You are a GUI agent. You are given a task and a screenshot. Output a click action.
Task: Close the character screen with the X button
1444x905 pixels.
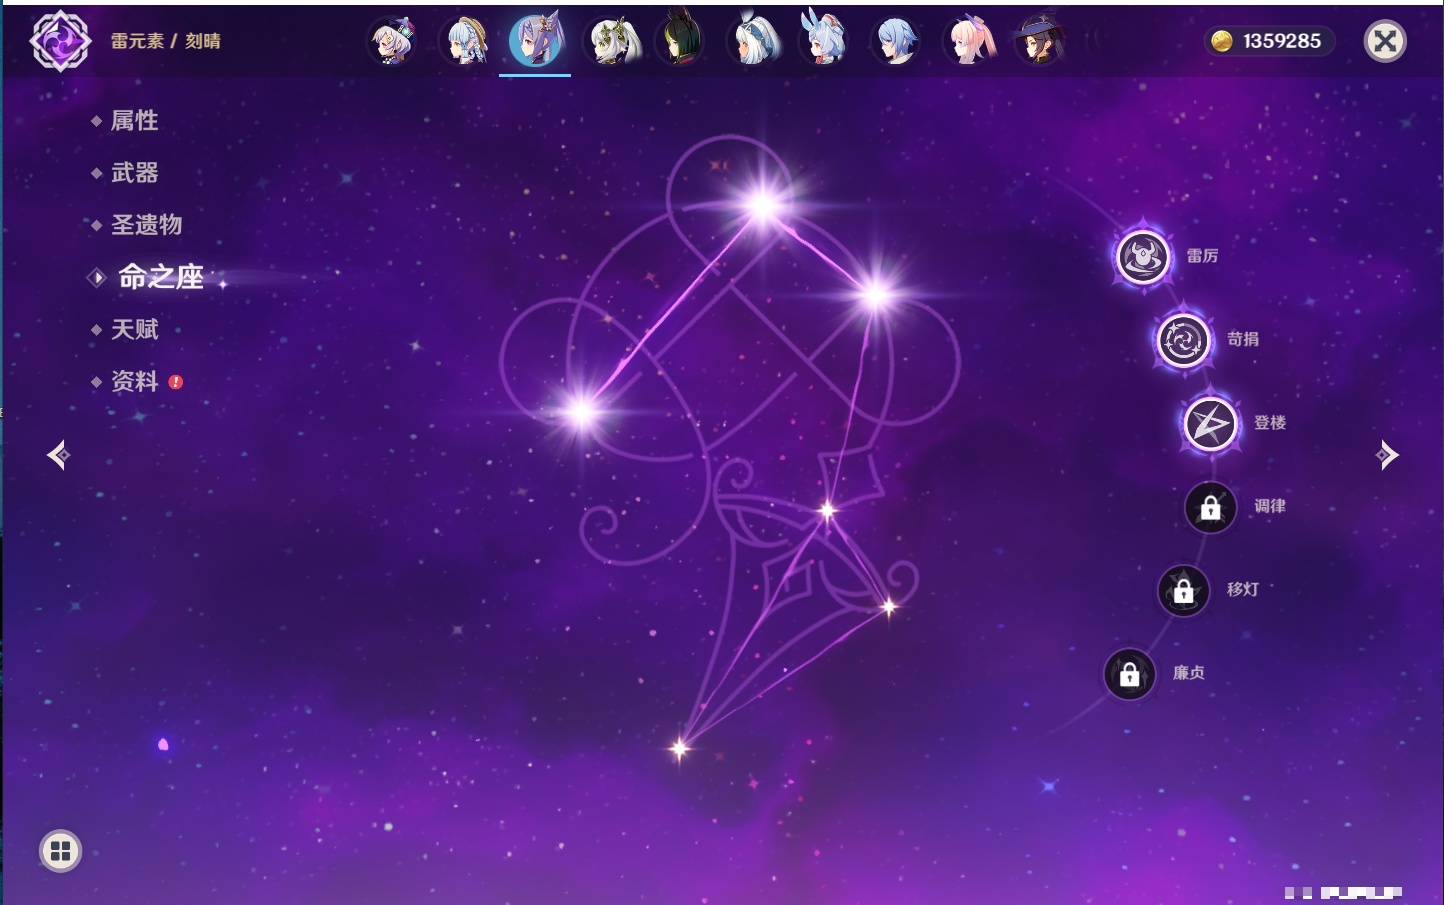coord(1385,41)
